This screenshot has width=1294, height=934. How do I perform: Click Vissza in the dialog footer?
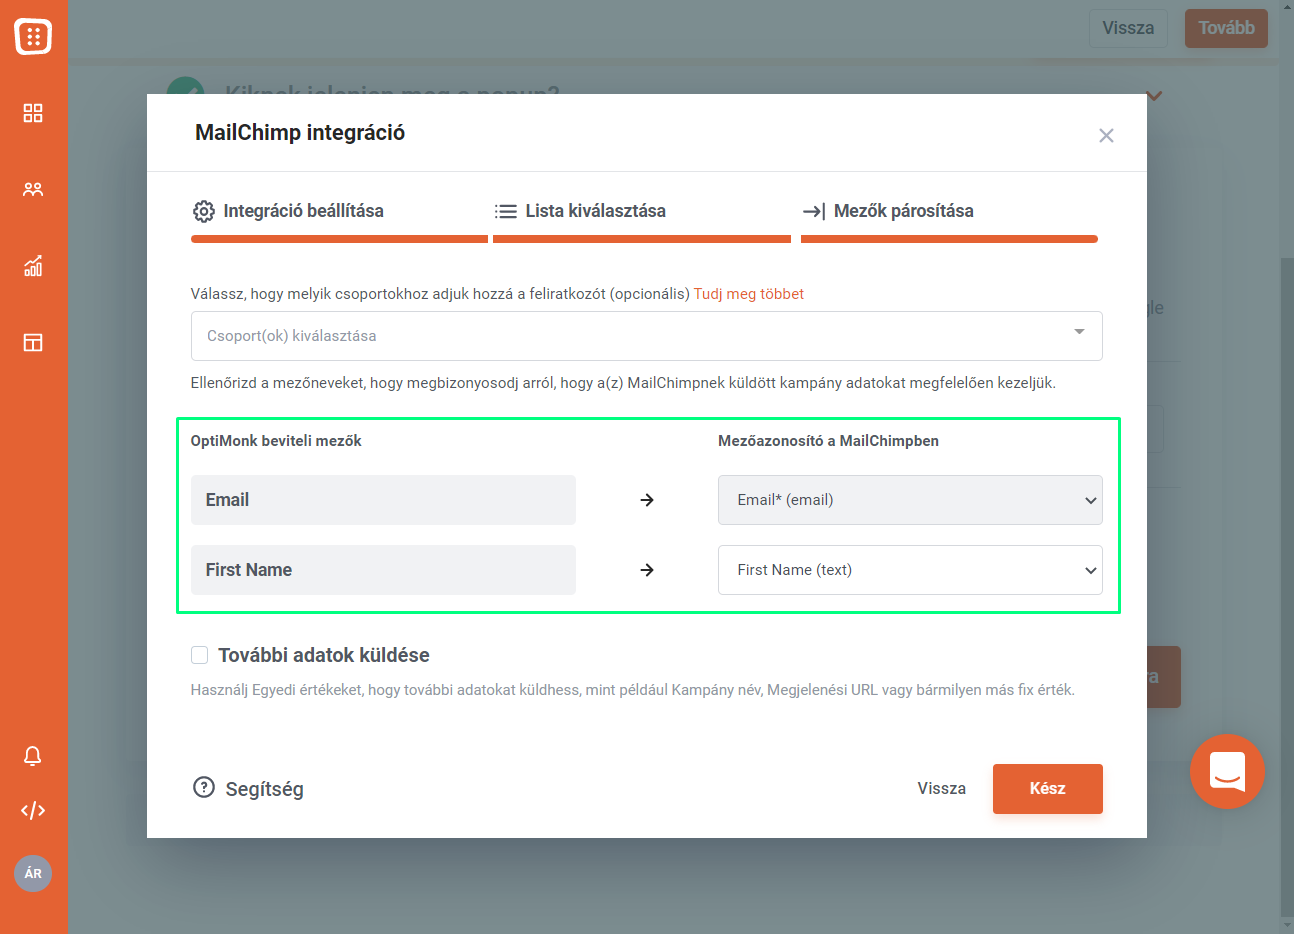tap(942, 789)
